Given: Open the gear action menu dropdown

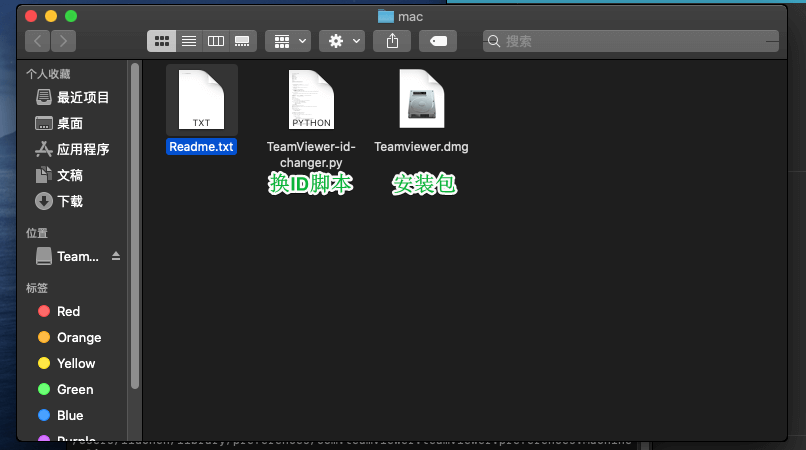Looking at the screenshot, I should (x=342, y=41).
